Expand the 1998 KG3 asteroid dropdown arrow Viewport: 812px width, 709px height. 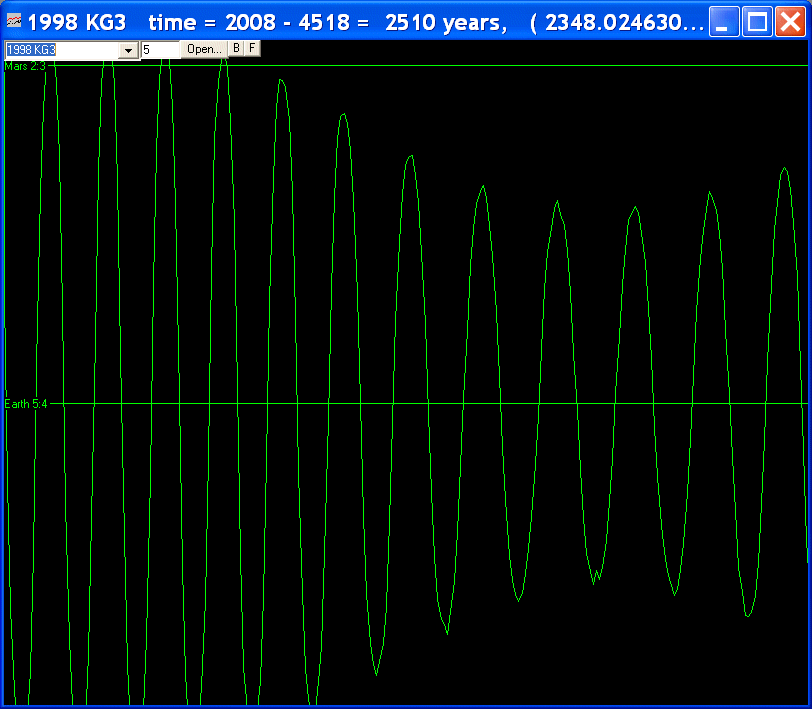[129, 50]
